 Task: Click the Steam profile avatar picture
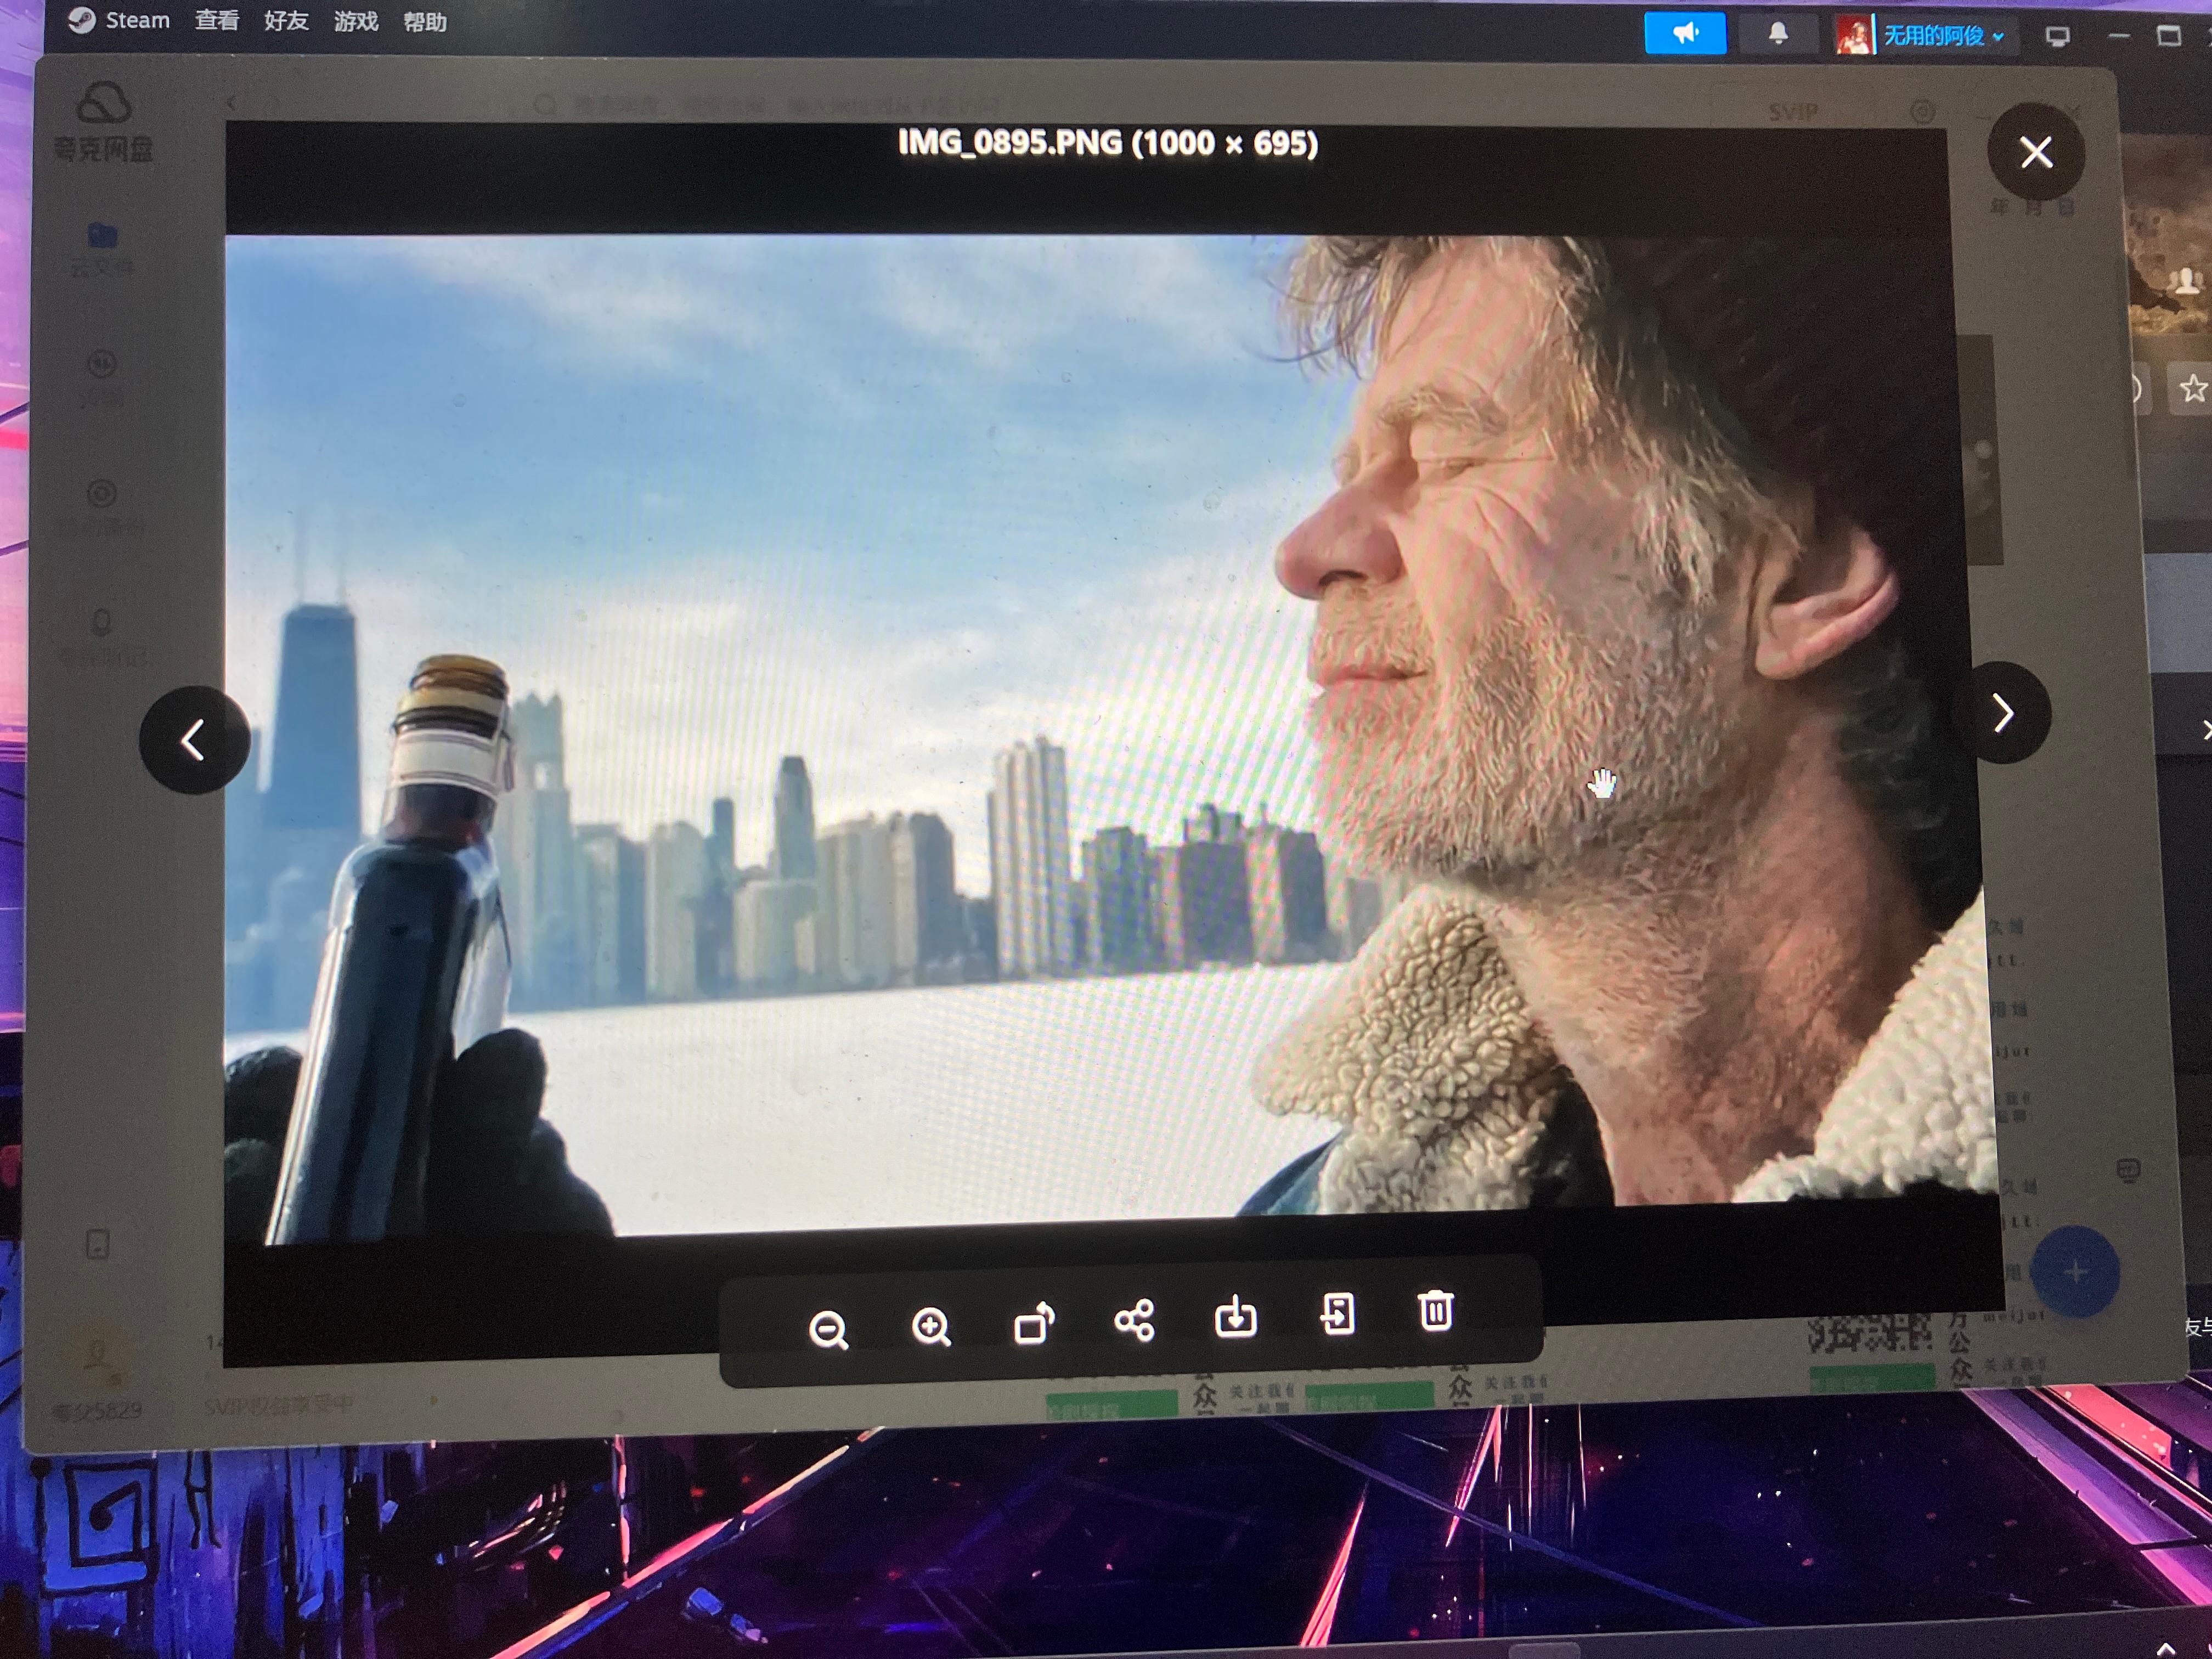point(1854,36)
